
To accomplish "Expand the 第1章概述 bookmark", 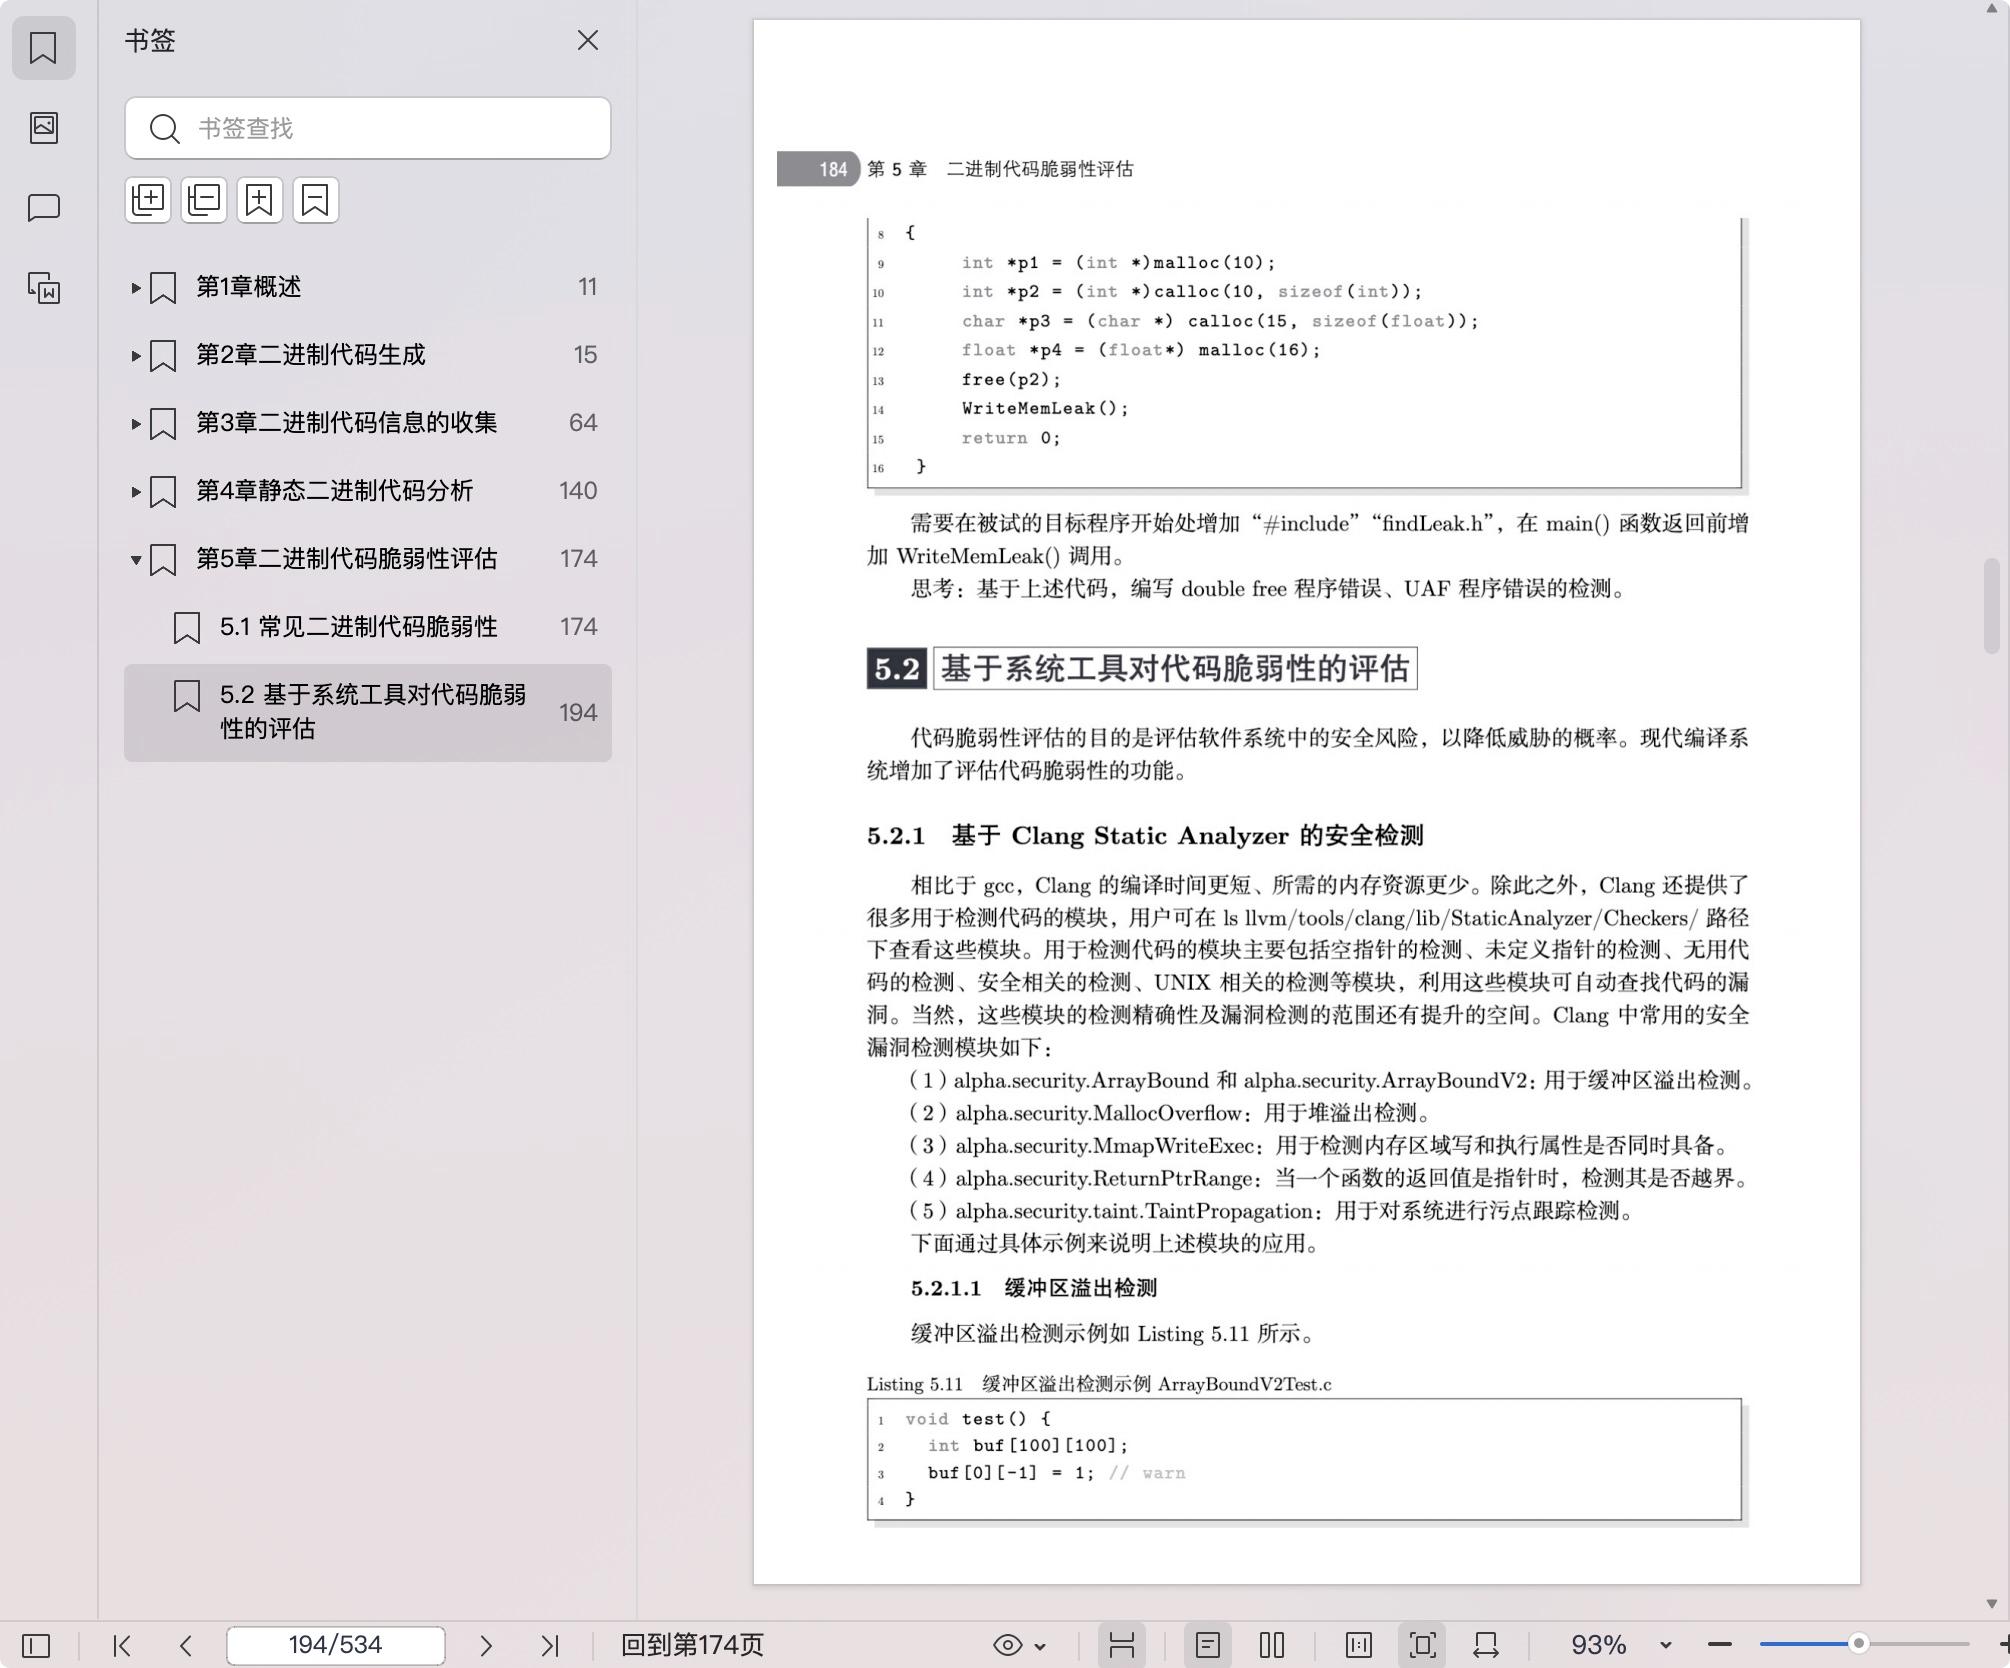I will point(135,288).
